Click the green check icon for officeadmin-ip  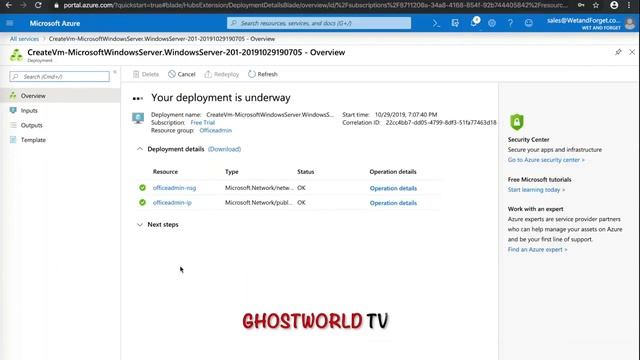[x=142, y=202]
